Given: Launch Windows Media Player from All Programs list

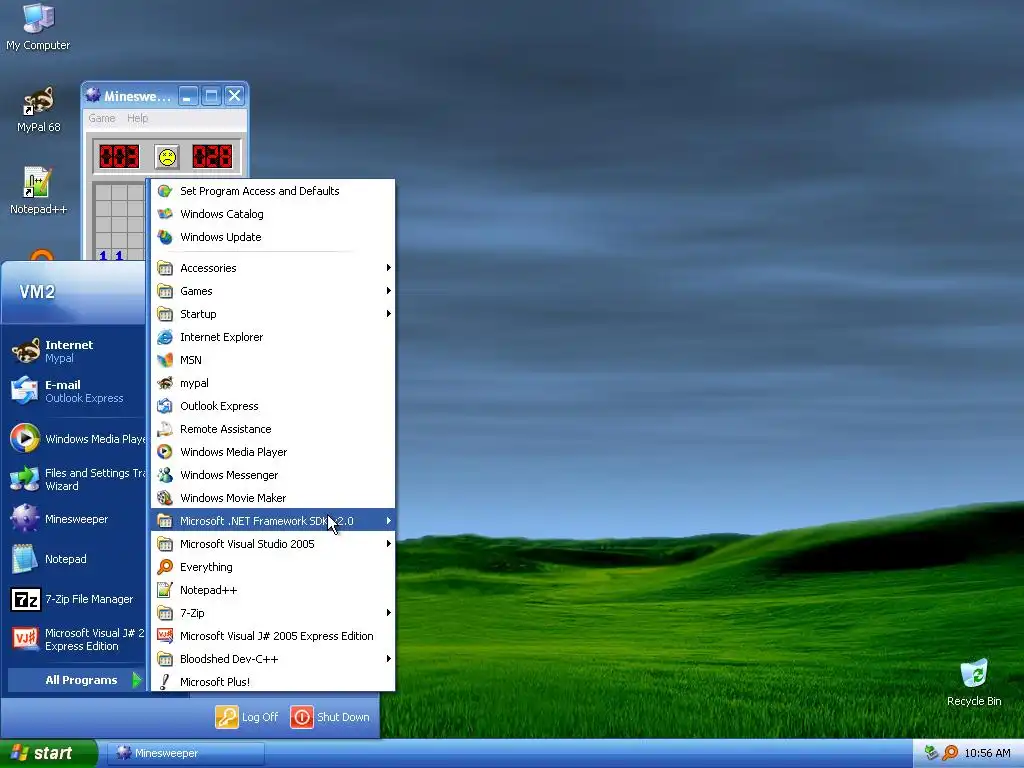Looking at the screenshot, I should pos(273,452).
